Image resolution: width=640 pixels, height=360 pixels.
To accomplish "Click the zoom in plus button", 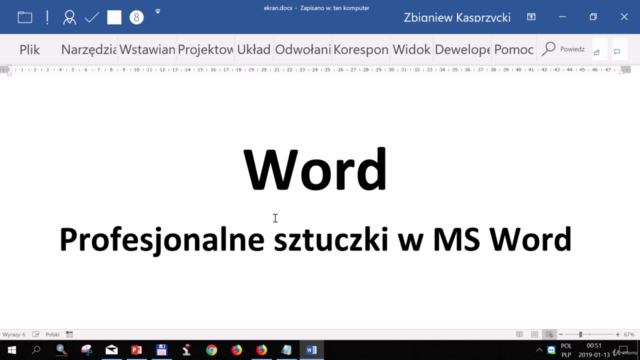I will coord(618,334).
